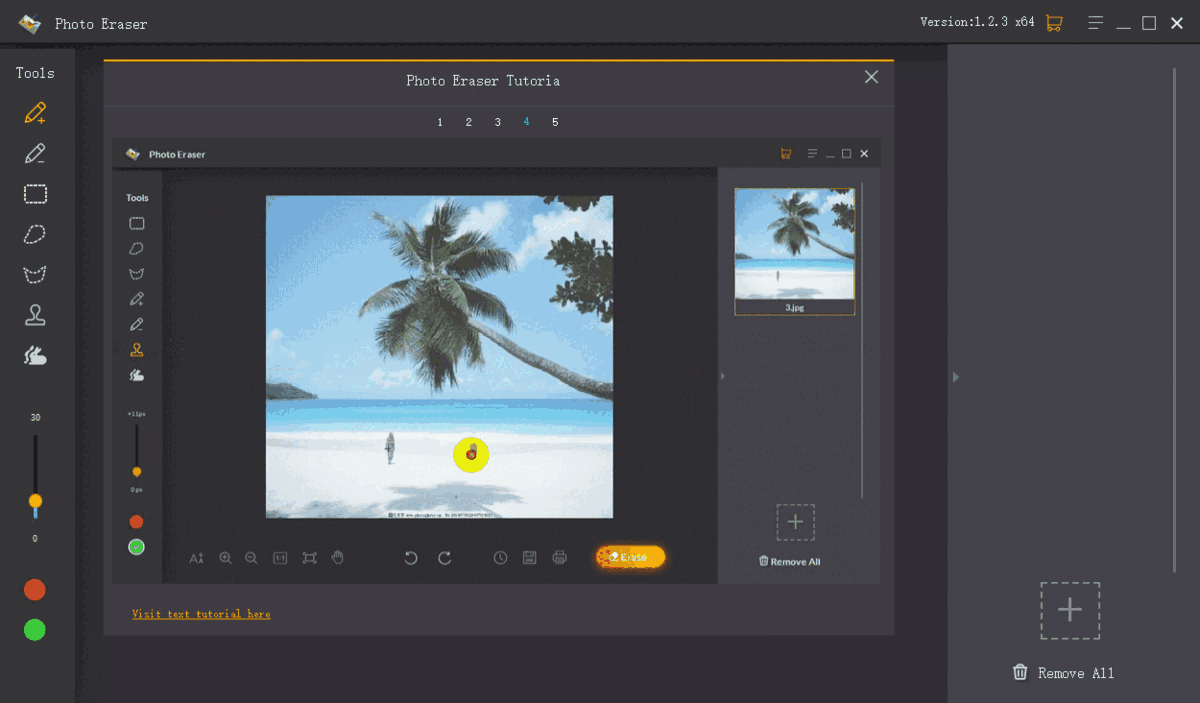Select the 3.jpg thumbnail
The width and height of the screenshot is (1200, 703).
click(794, 250)
